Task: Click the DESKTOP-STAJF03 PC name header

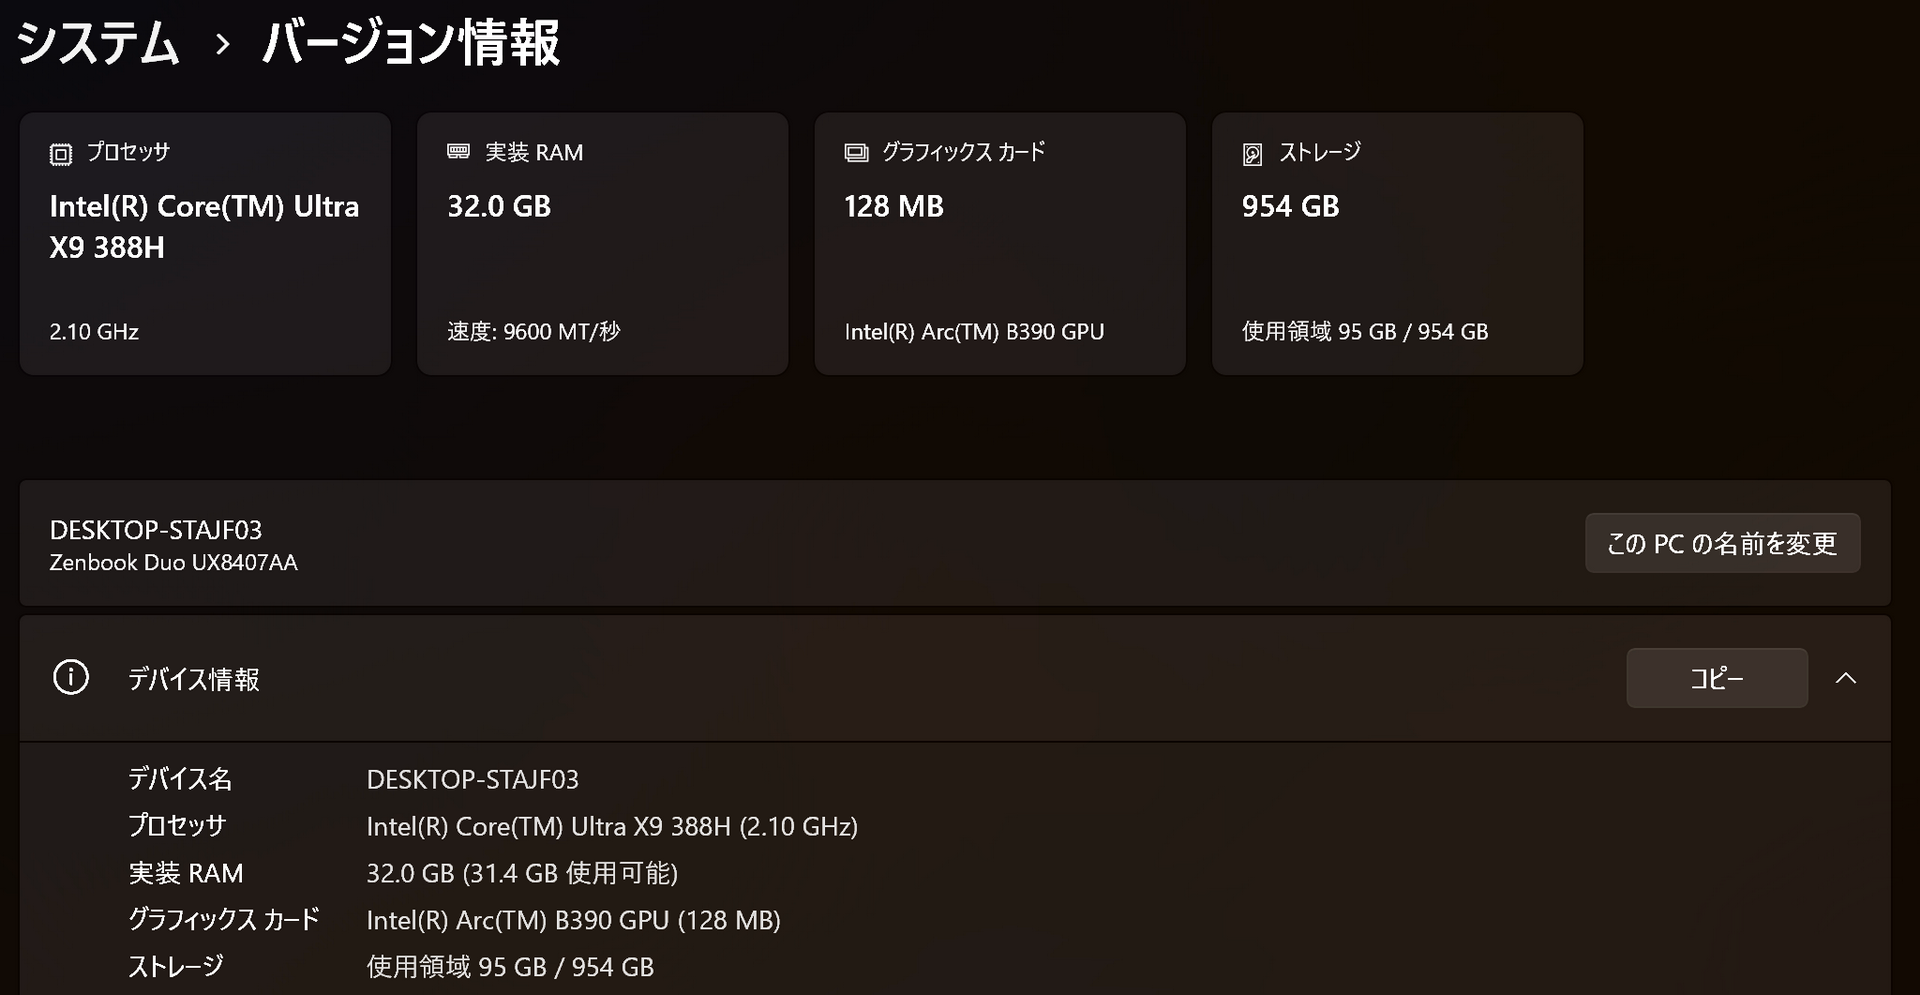Action: click(156, 530)
